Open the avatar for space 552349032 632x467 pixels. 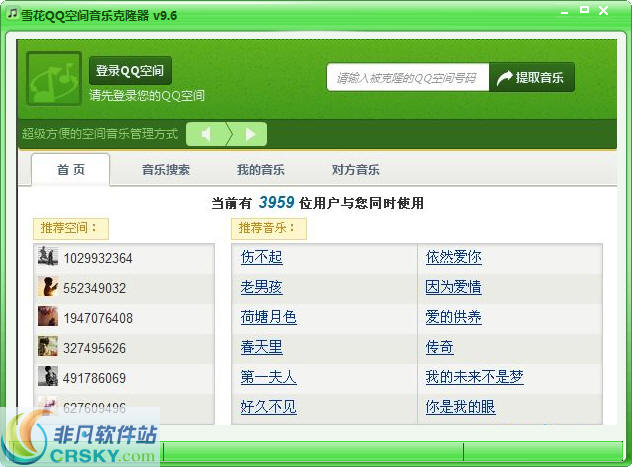click(x=48, y=286)
